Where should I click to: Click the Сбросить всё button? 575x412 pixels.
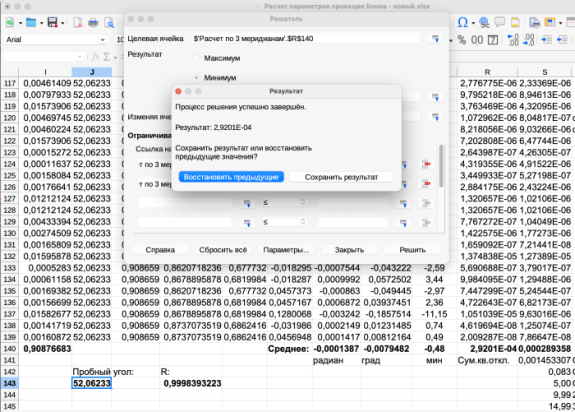223,250
